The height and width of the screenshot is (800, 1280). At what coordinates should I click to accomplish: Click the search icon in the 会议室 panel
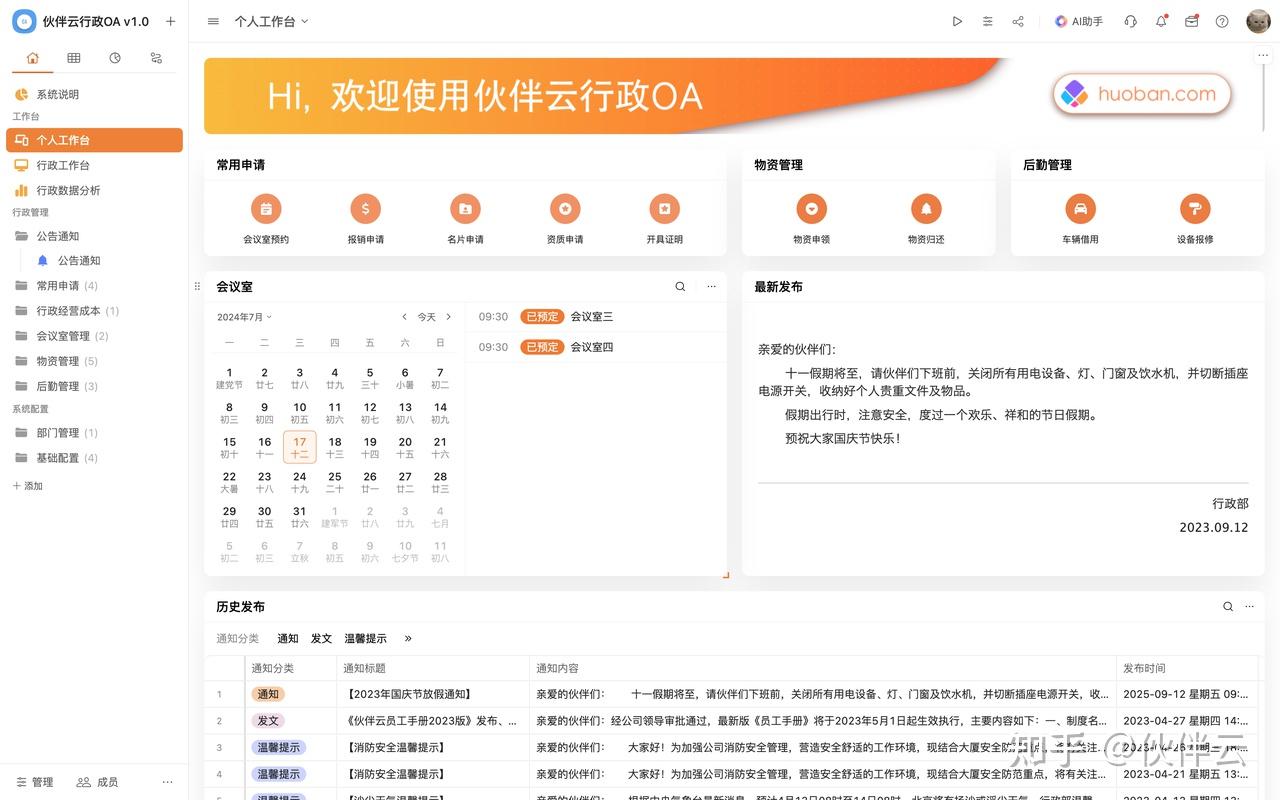(680, 286)
